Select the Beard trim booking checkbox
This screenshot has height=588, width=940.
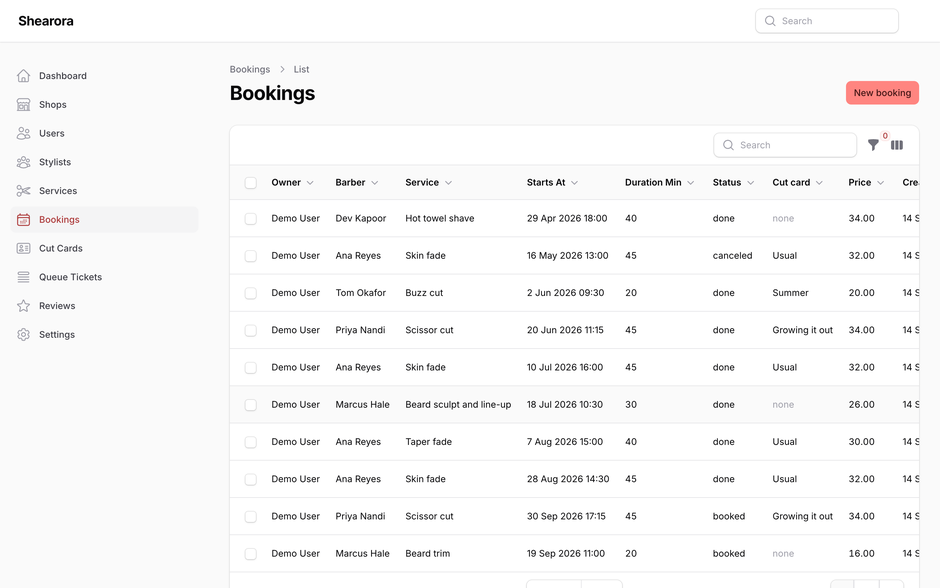pos(251,554)
